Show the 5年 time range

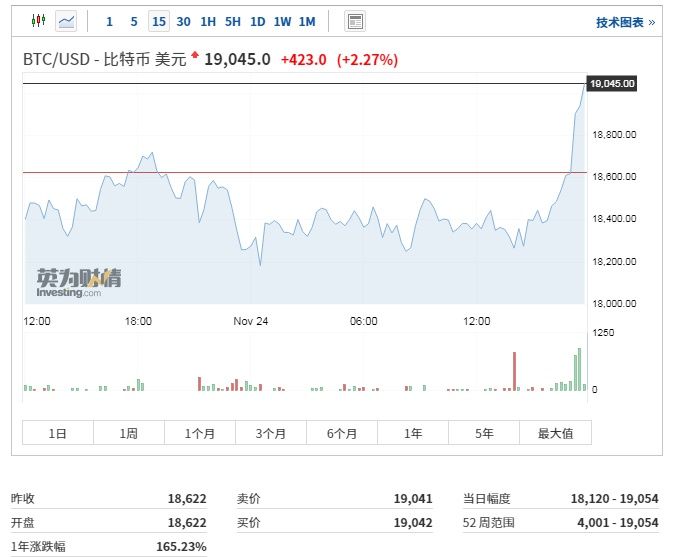pyautogui.click(x=484, y=432)
